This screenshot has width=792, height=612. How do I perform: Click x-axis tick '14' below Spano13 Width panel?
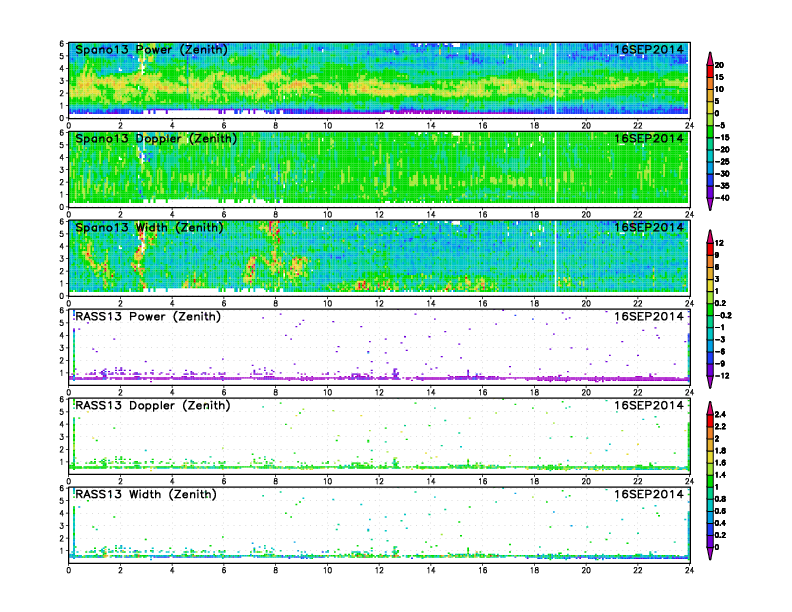[431, 303]
